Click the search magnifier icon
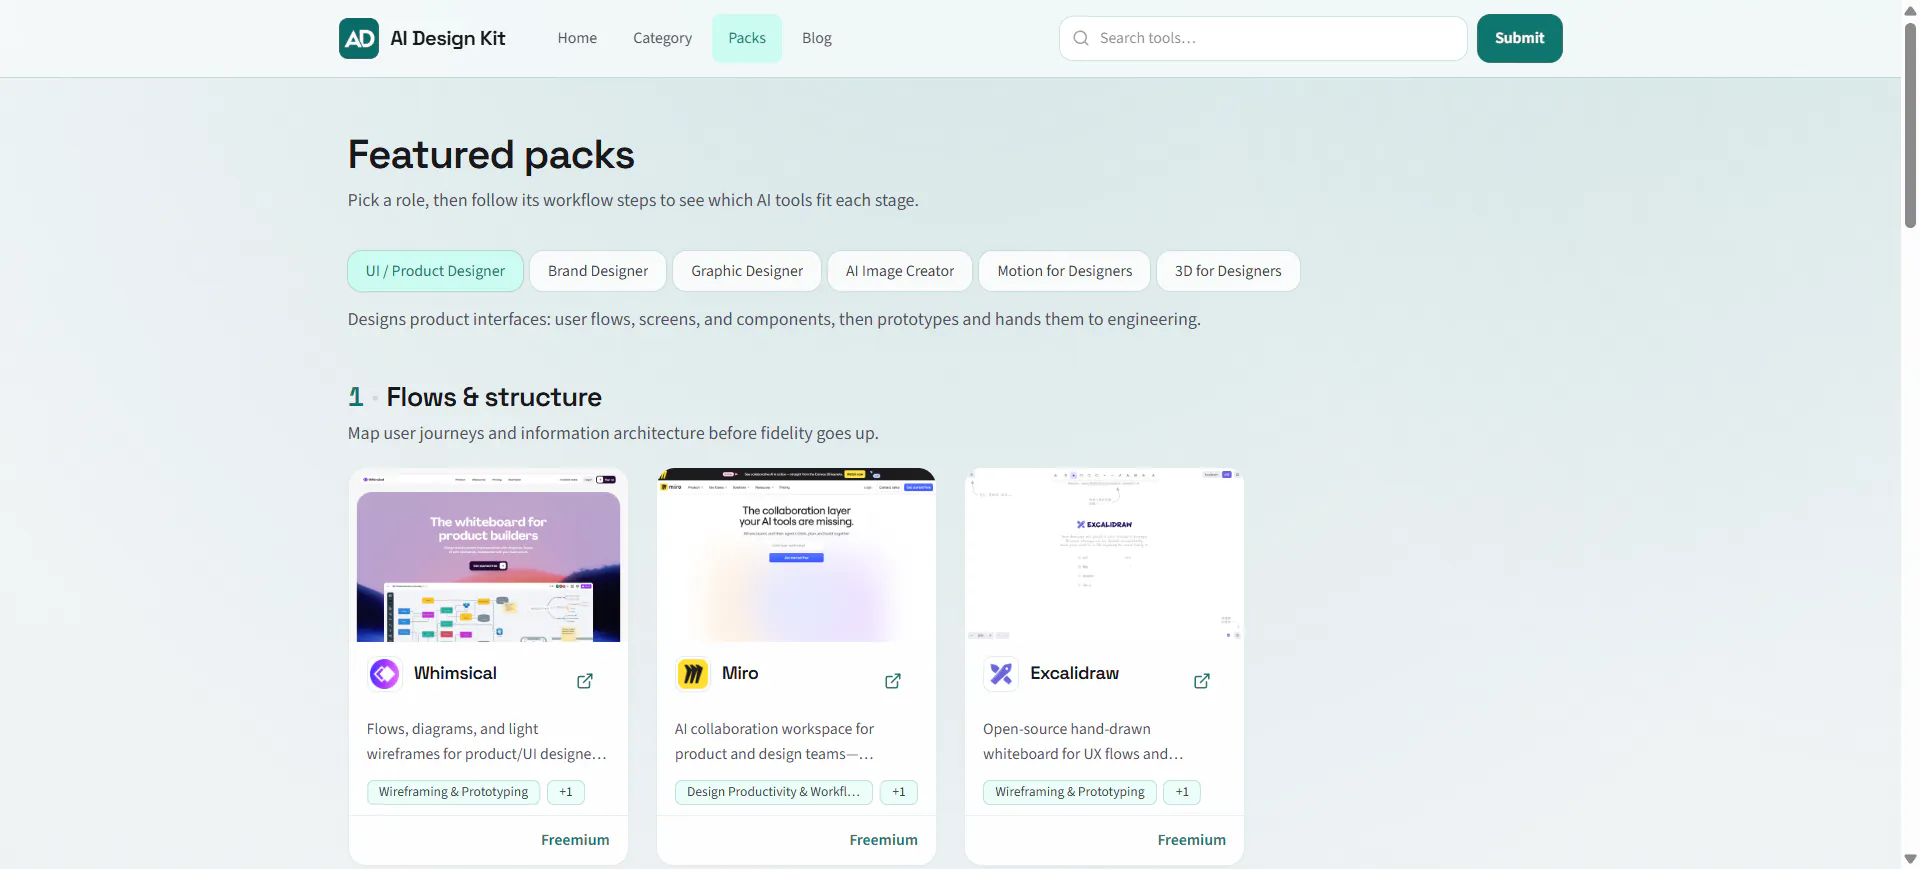 (x=1081, y=38)
